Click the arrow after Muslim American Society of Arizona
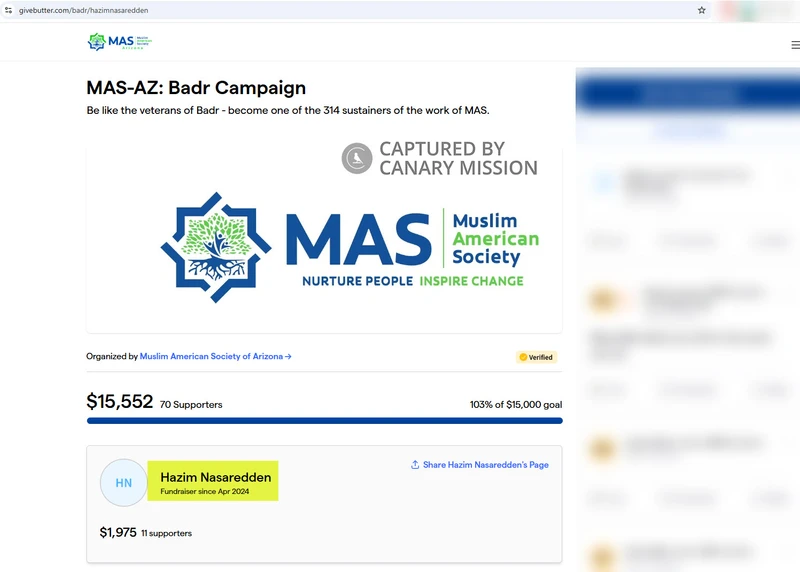 (288, 357)
